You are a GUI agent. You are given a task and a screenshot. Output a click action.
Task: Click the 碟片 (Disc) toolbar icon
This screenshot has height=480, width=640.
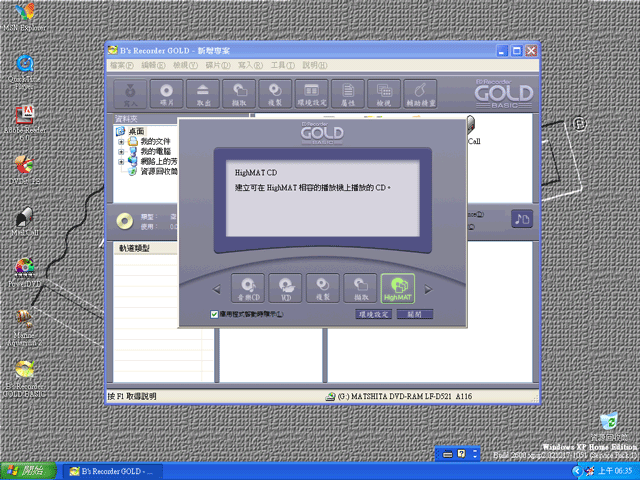point(167,94)
